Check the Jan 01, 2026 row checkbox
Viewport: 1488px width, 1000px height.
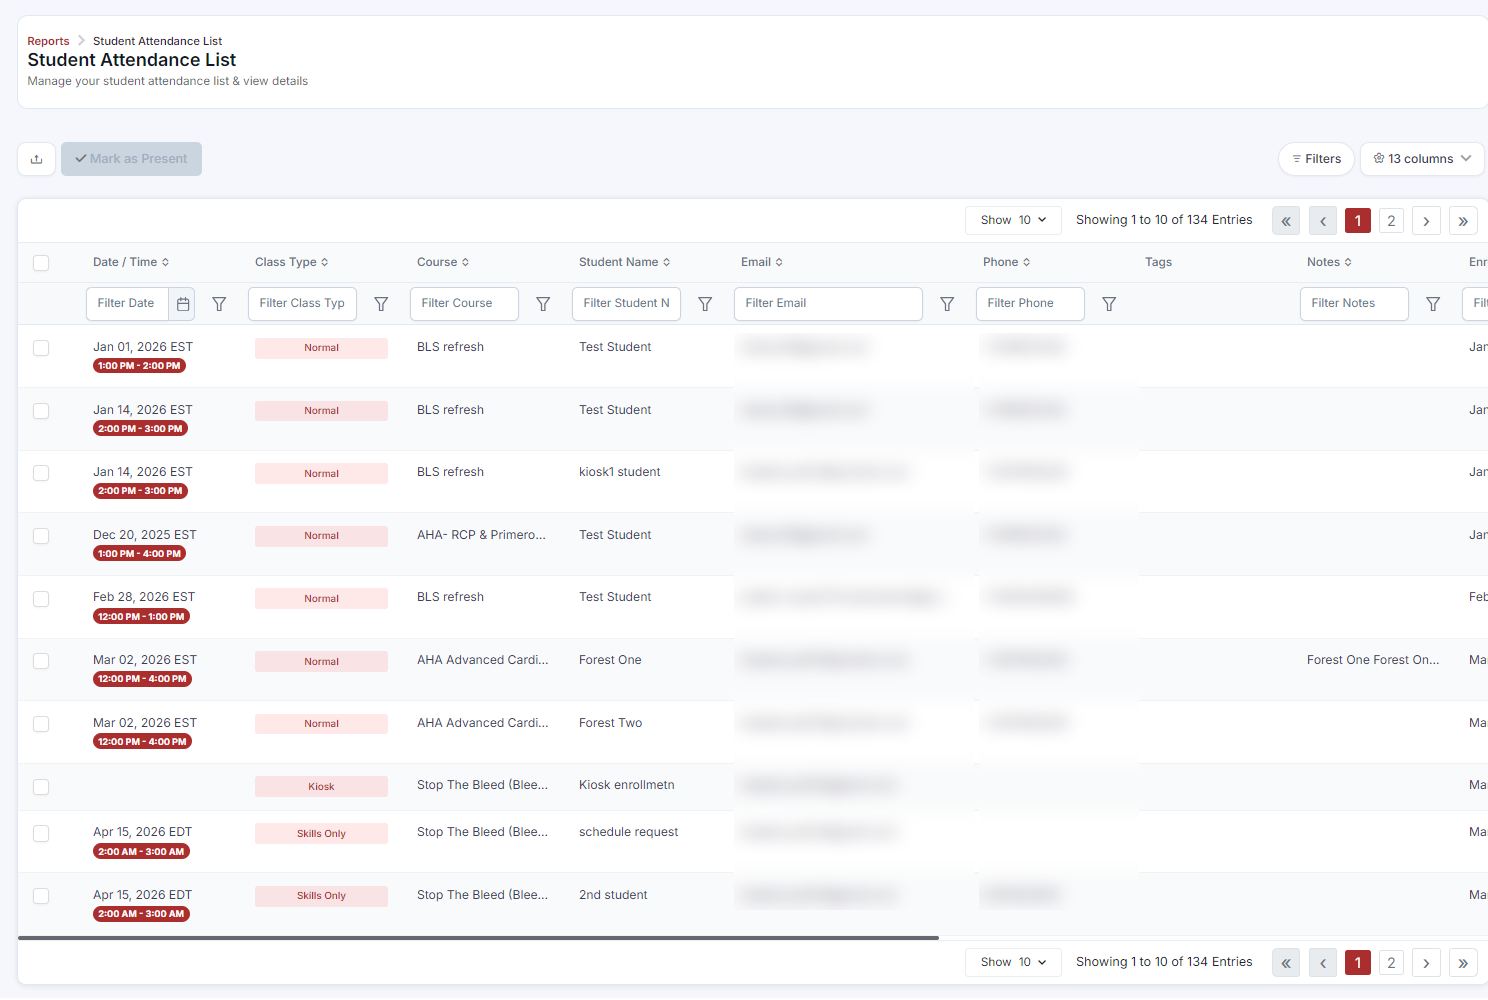[41, 348]
